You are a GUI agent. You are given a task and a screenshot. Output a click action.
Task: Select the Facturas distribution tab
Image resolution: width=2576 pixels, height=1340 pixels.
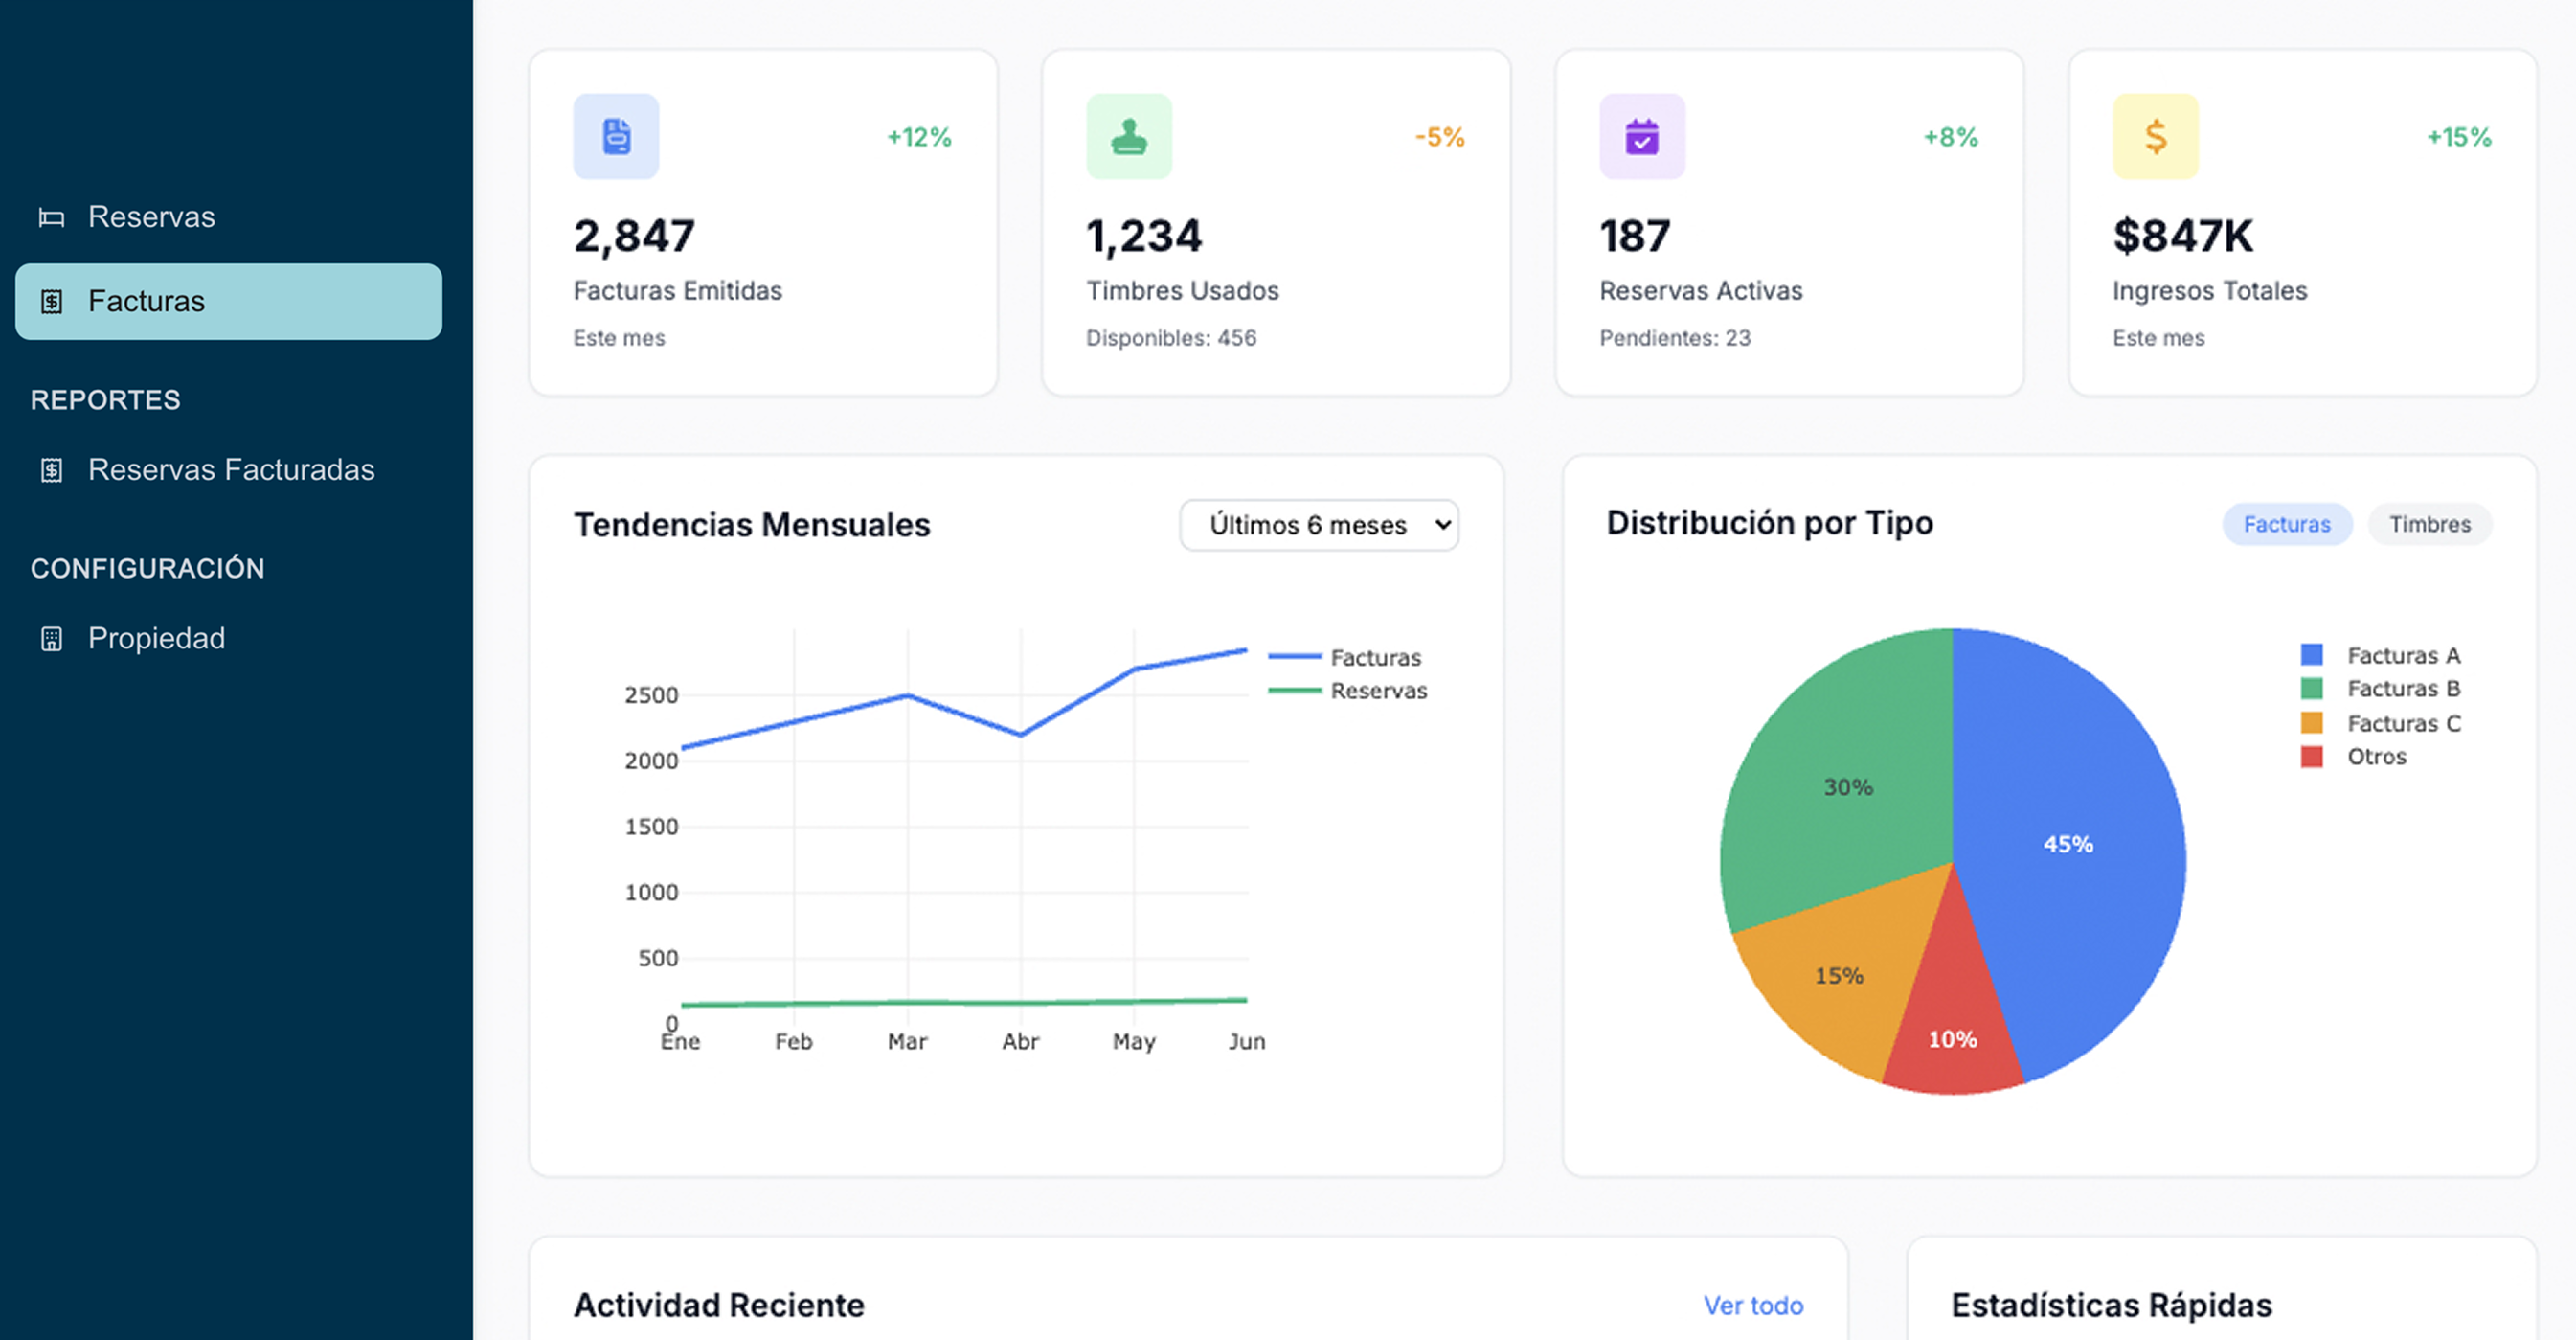coord(2286,524)
